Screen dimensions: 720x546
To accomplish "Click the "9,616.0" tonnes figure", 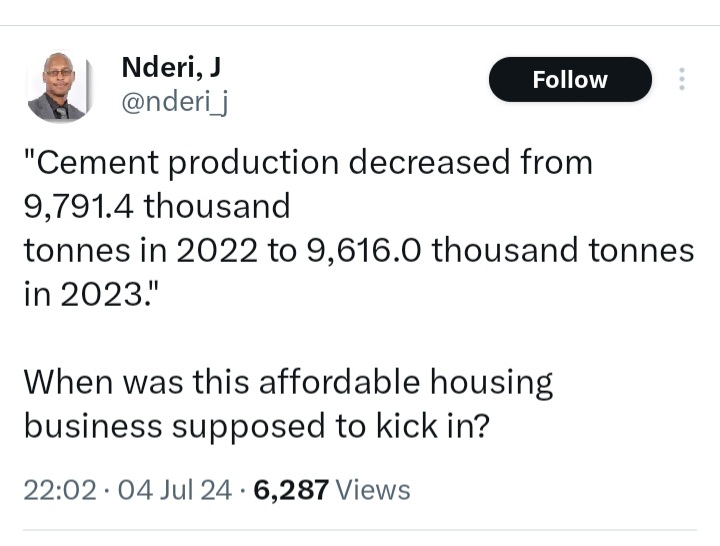I will pos(360,250).
